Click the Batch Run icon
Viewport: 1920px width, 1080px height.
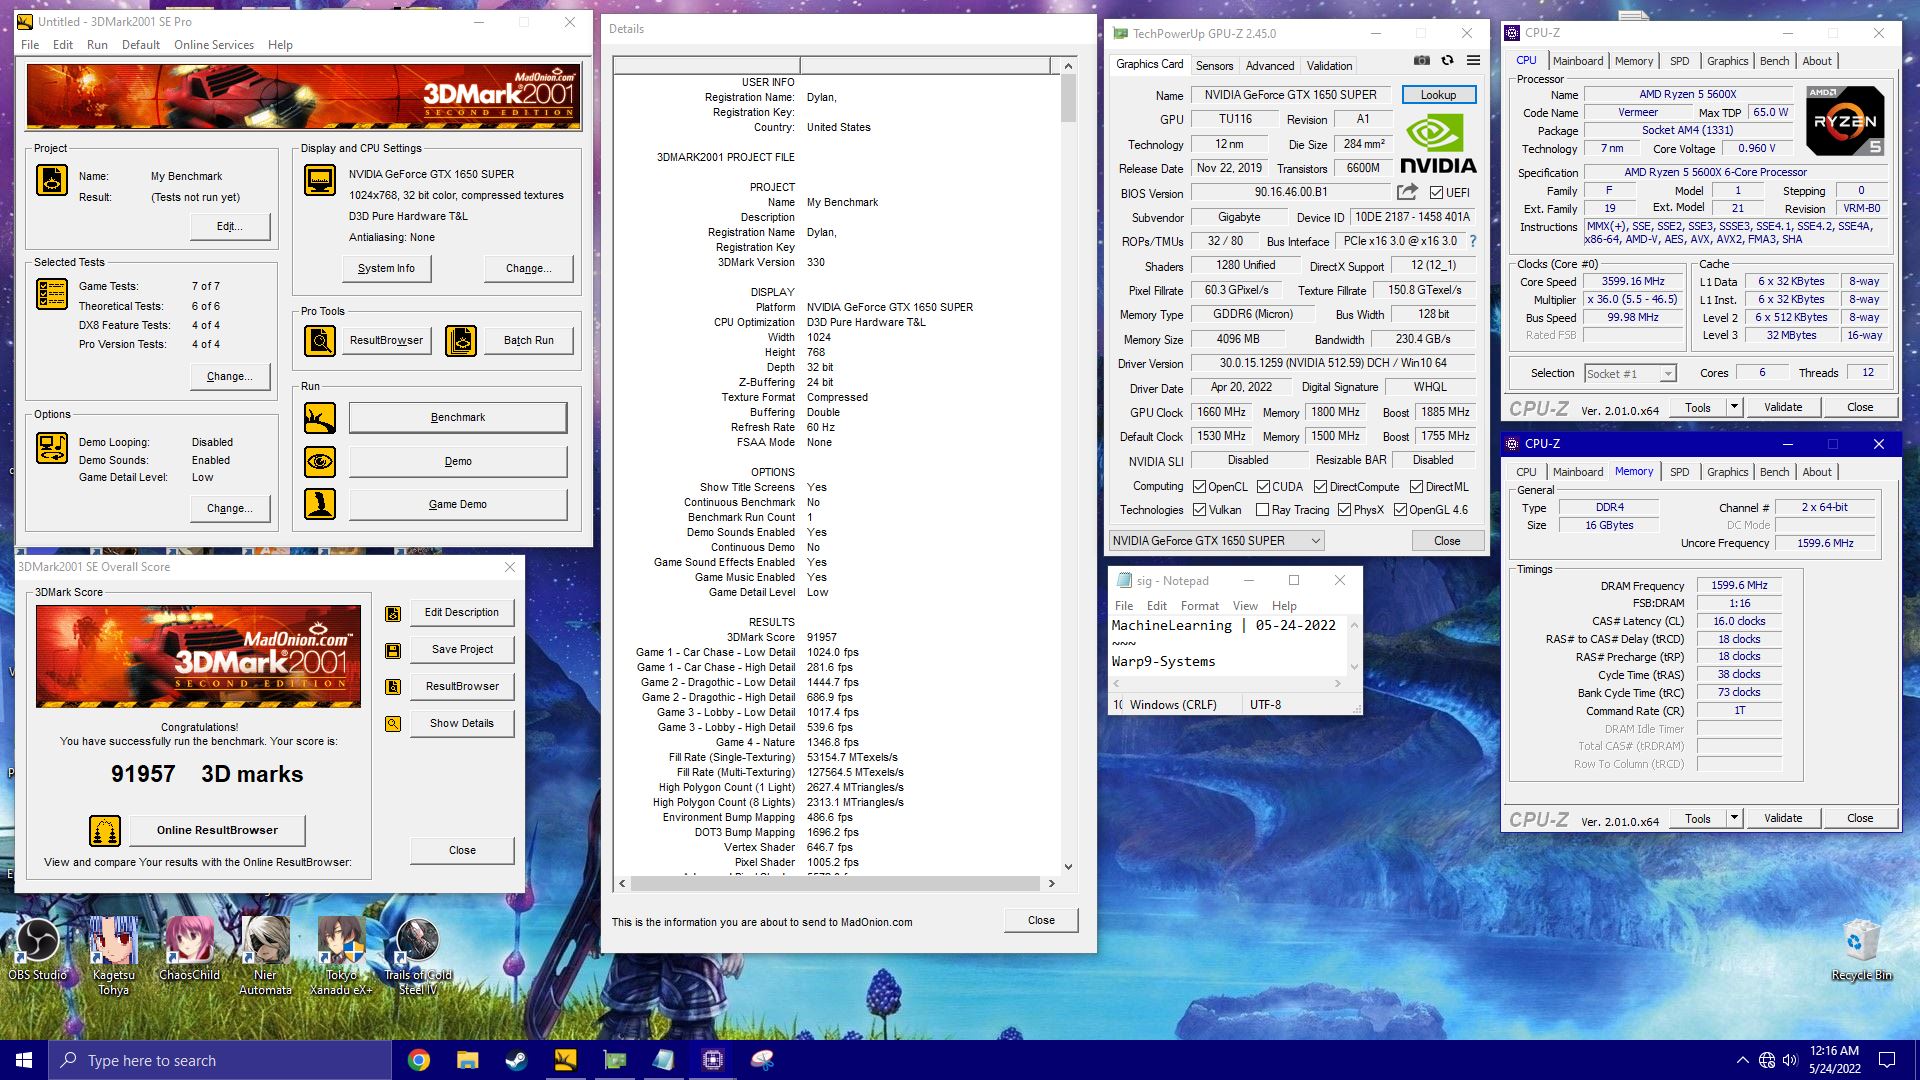pos(461,341)
